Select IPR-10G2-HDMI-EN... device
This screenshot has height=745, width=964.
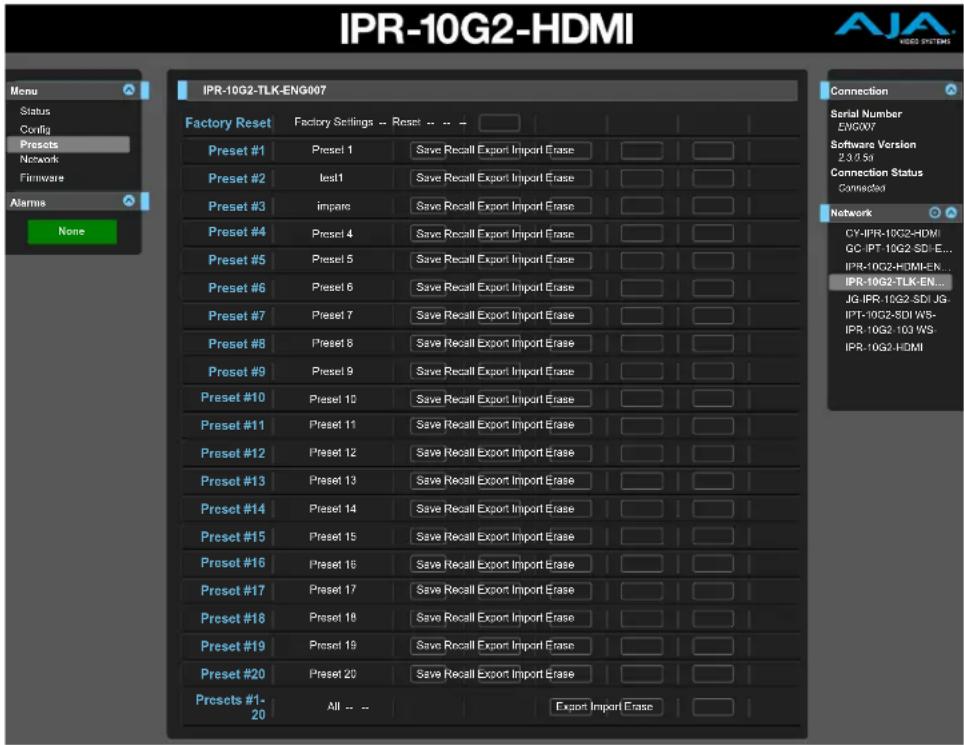point(897,267)
